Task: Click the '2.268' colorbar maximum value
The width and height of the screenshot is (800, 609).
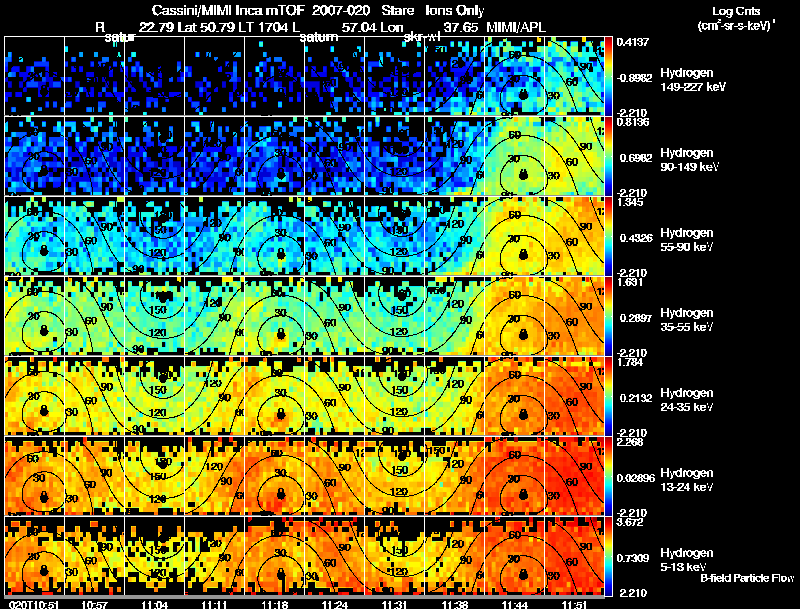Action: [630, 442]
